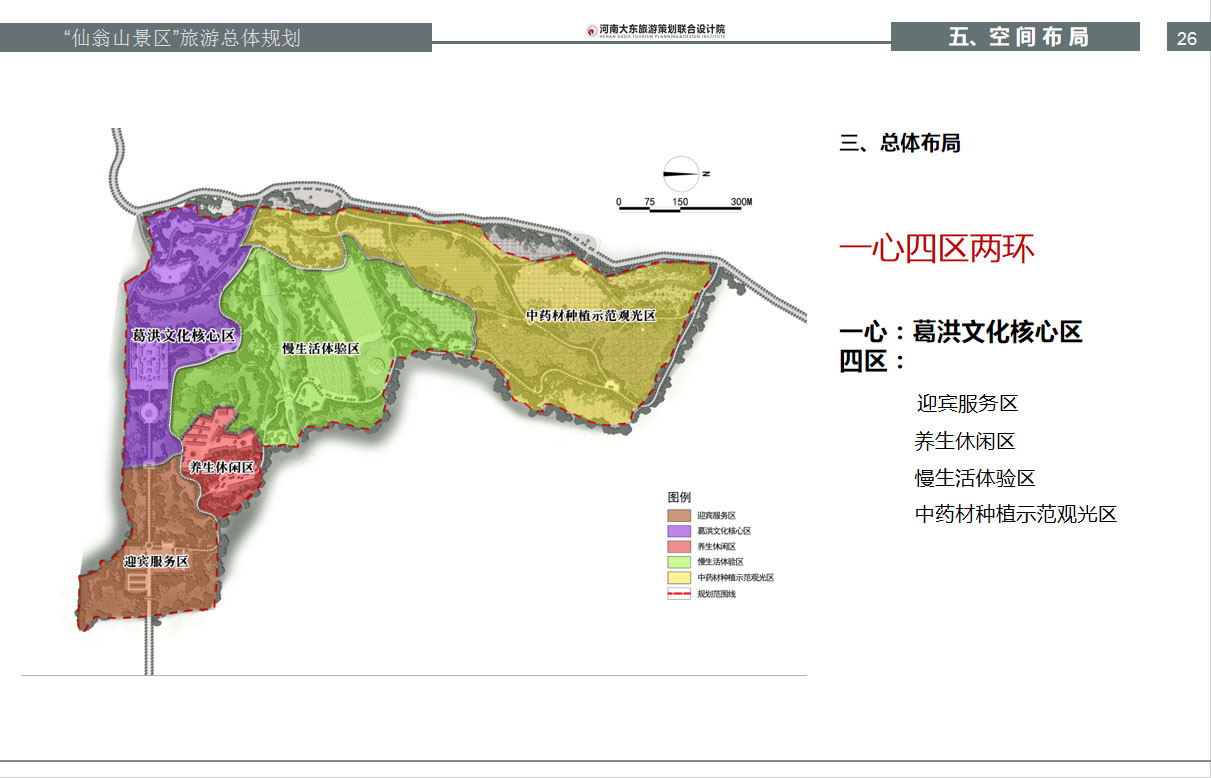This screenshot has height=778, width=1211.
Task: Click the page number 26
Action: pos(1187,39)
